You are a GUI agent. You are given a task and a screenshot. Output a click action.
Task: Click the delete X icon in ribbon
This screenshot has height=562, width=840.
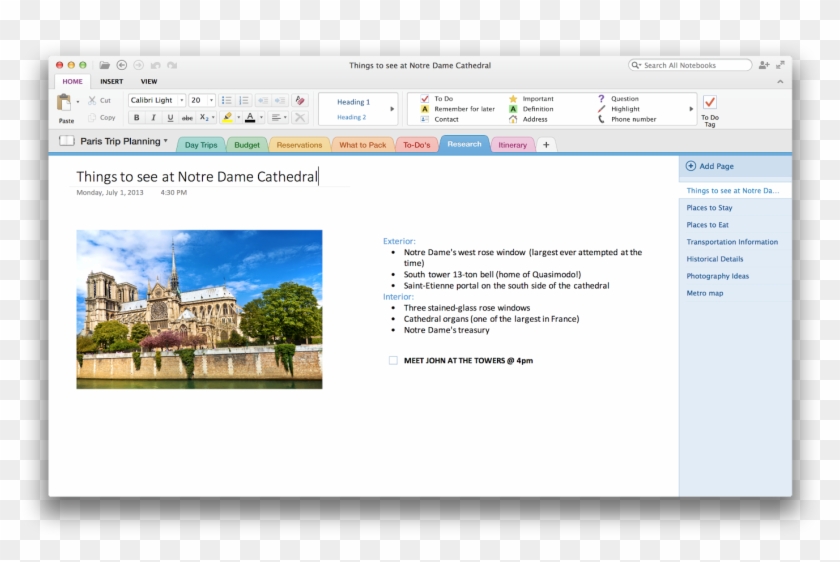[300, 117]
